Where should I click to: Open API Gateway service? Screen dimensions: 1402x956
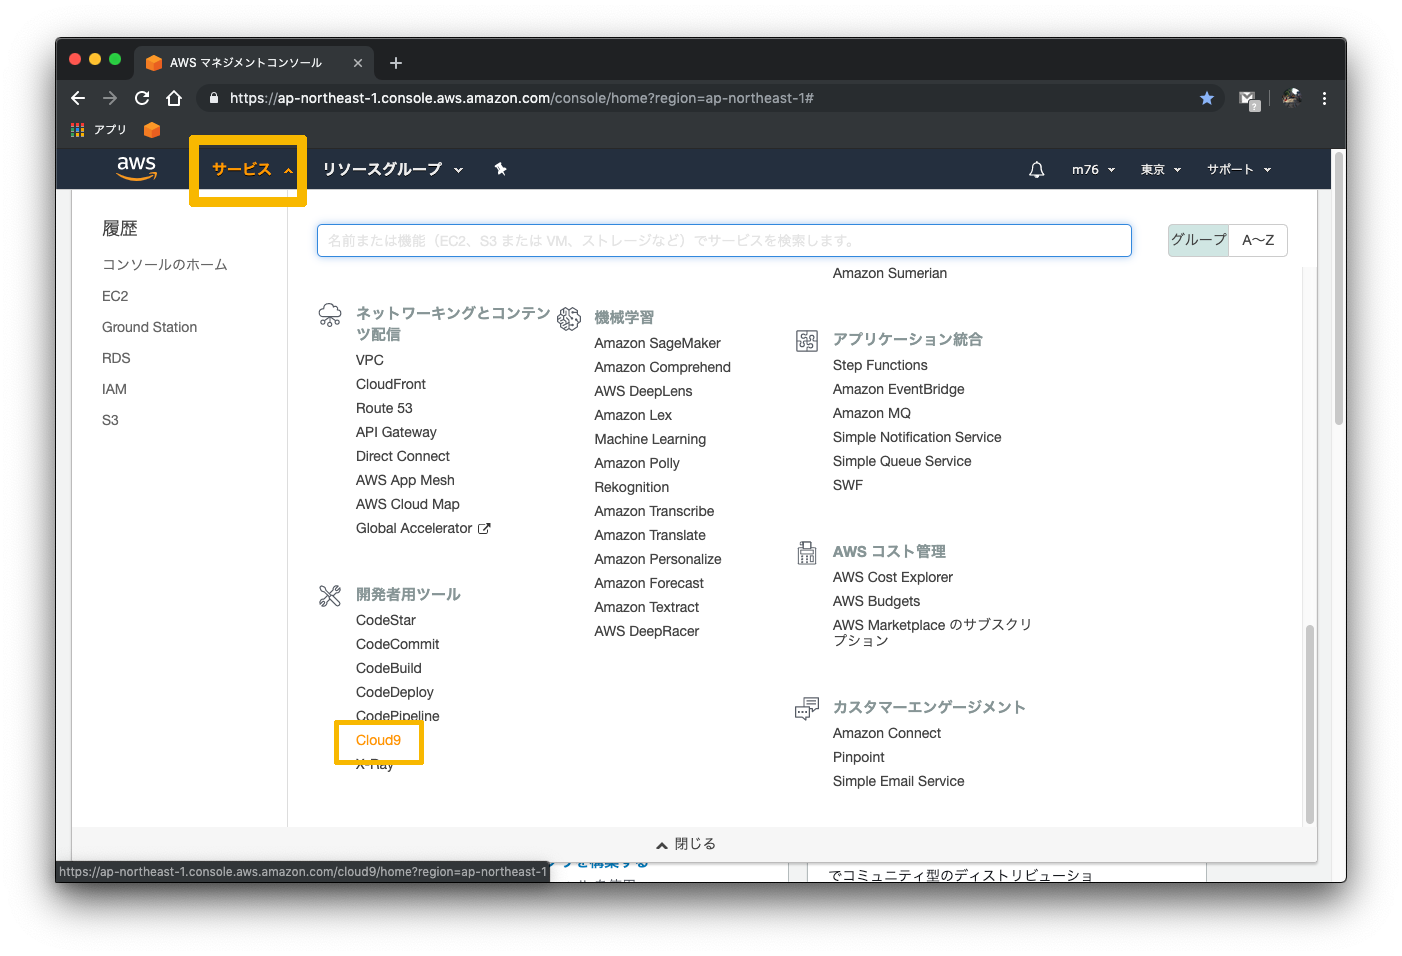pos(396,432)
